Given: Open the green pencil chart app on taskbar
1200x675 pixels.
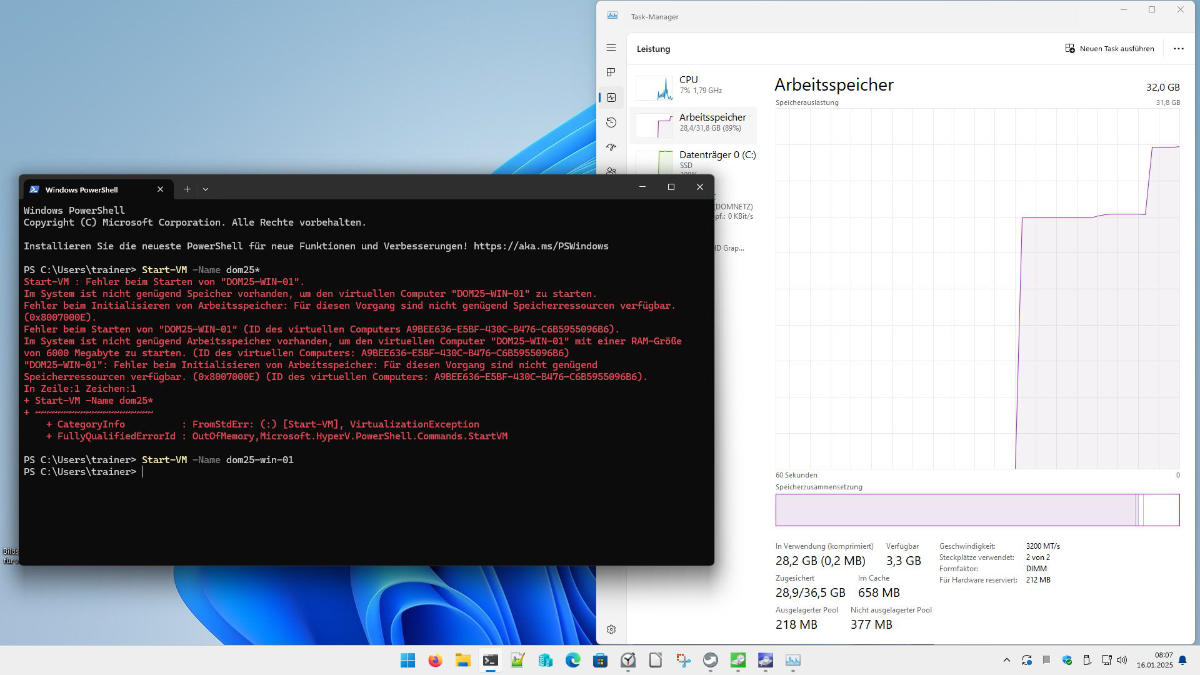Looking at the screenshot, I should tap(518, 660).
